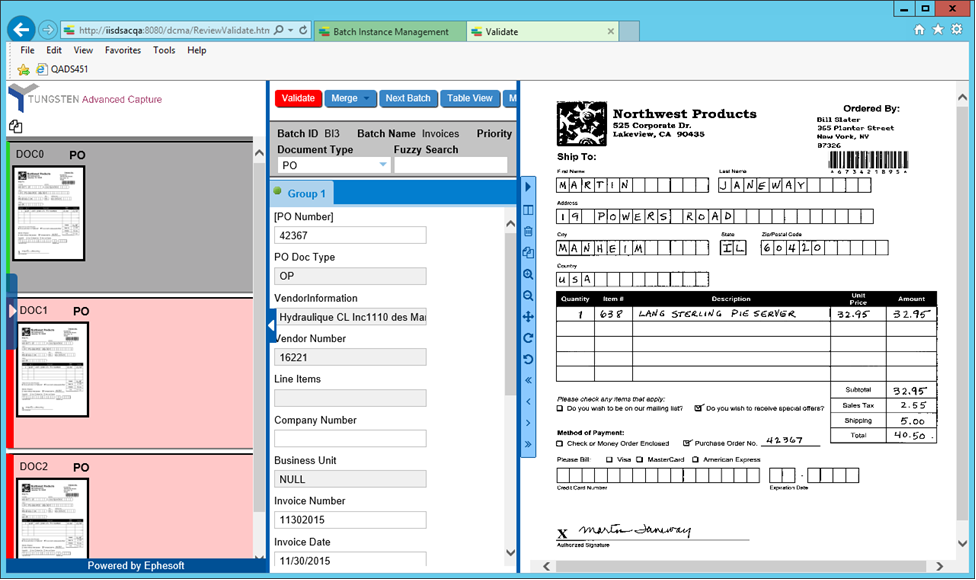Collapse the panel using left blue arrow
The width and height of the screenshot is (976, 580).
271,324
